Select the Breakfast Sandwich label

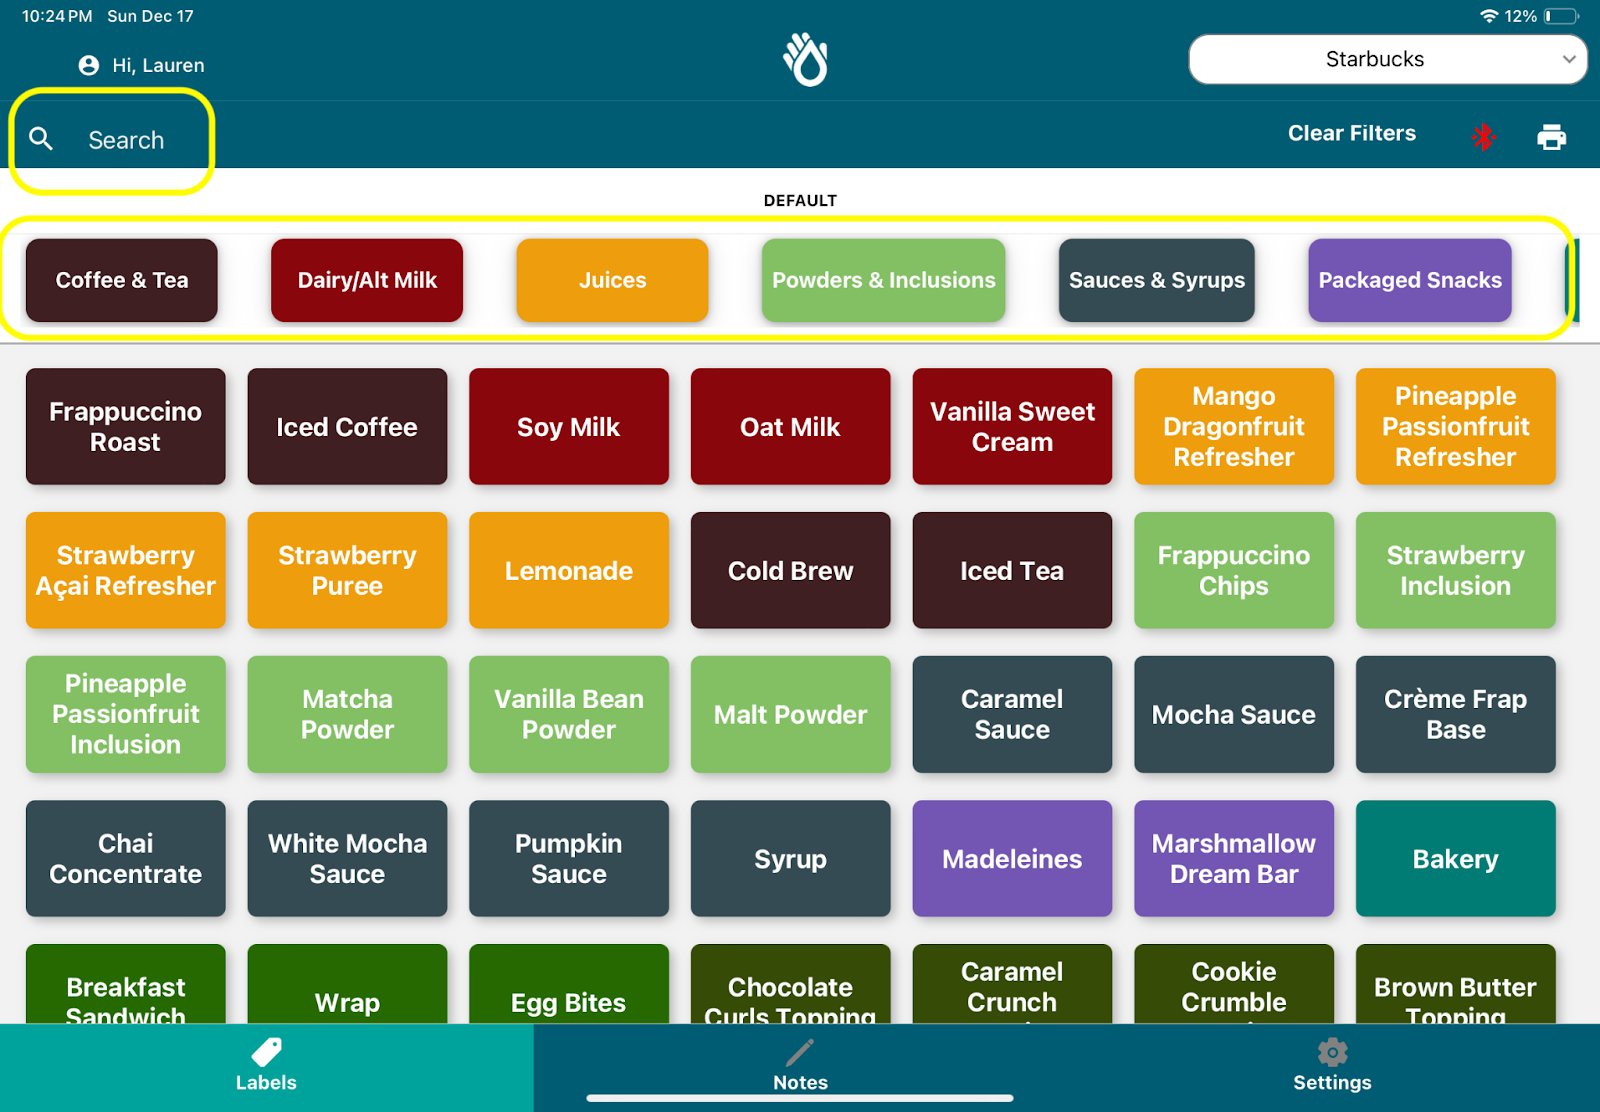(126, 985)
